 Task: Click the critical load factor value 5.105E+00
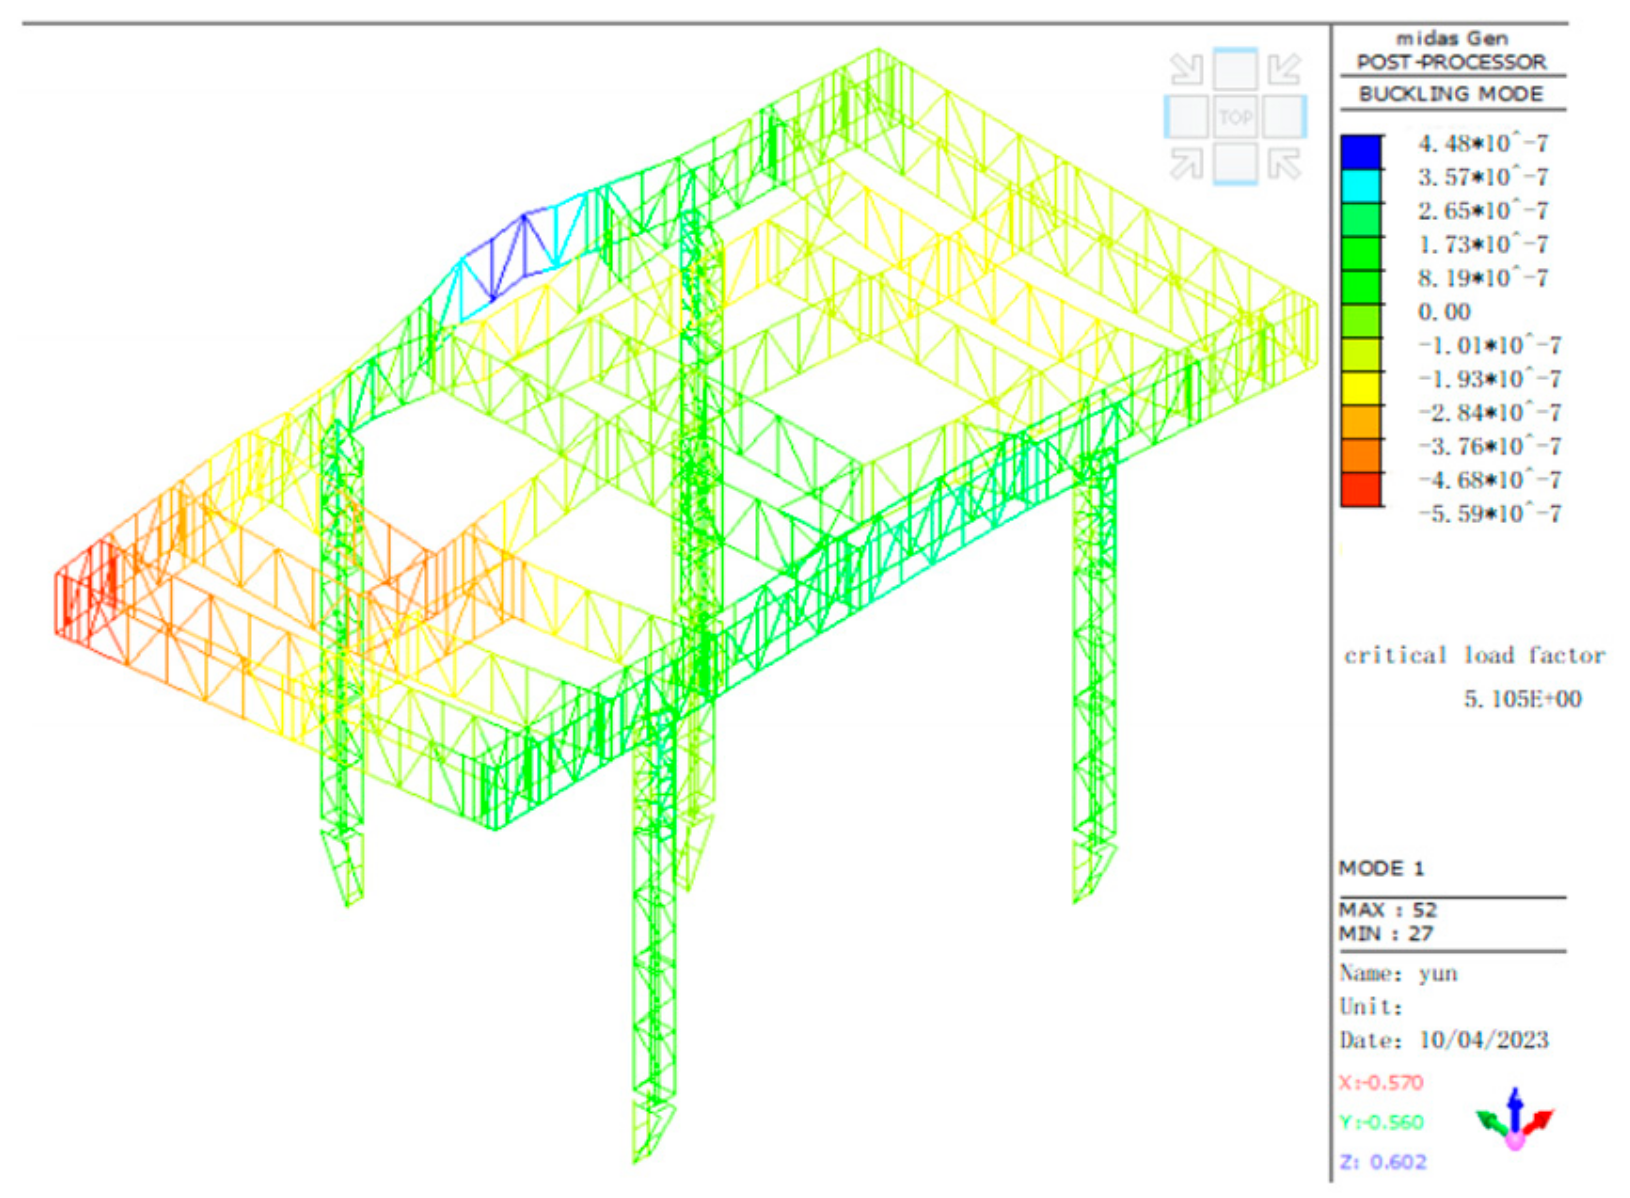[x=1522, y=699]
